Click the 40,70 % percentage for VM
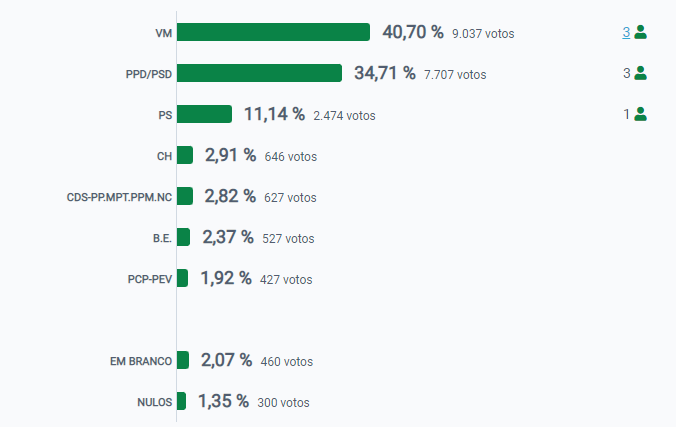This screenshot has width=676, height=427. (x=412, y=33)
